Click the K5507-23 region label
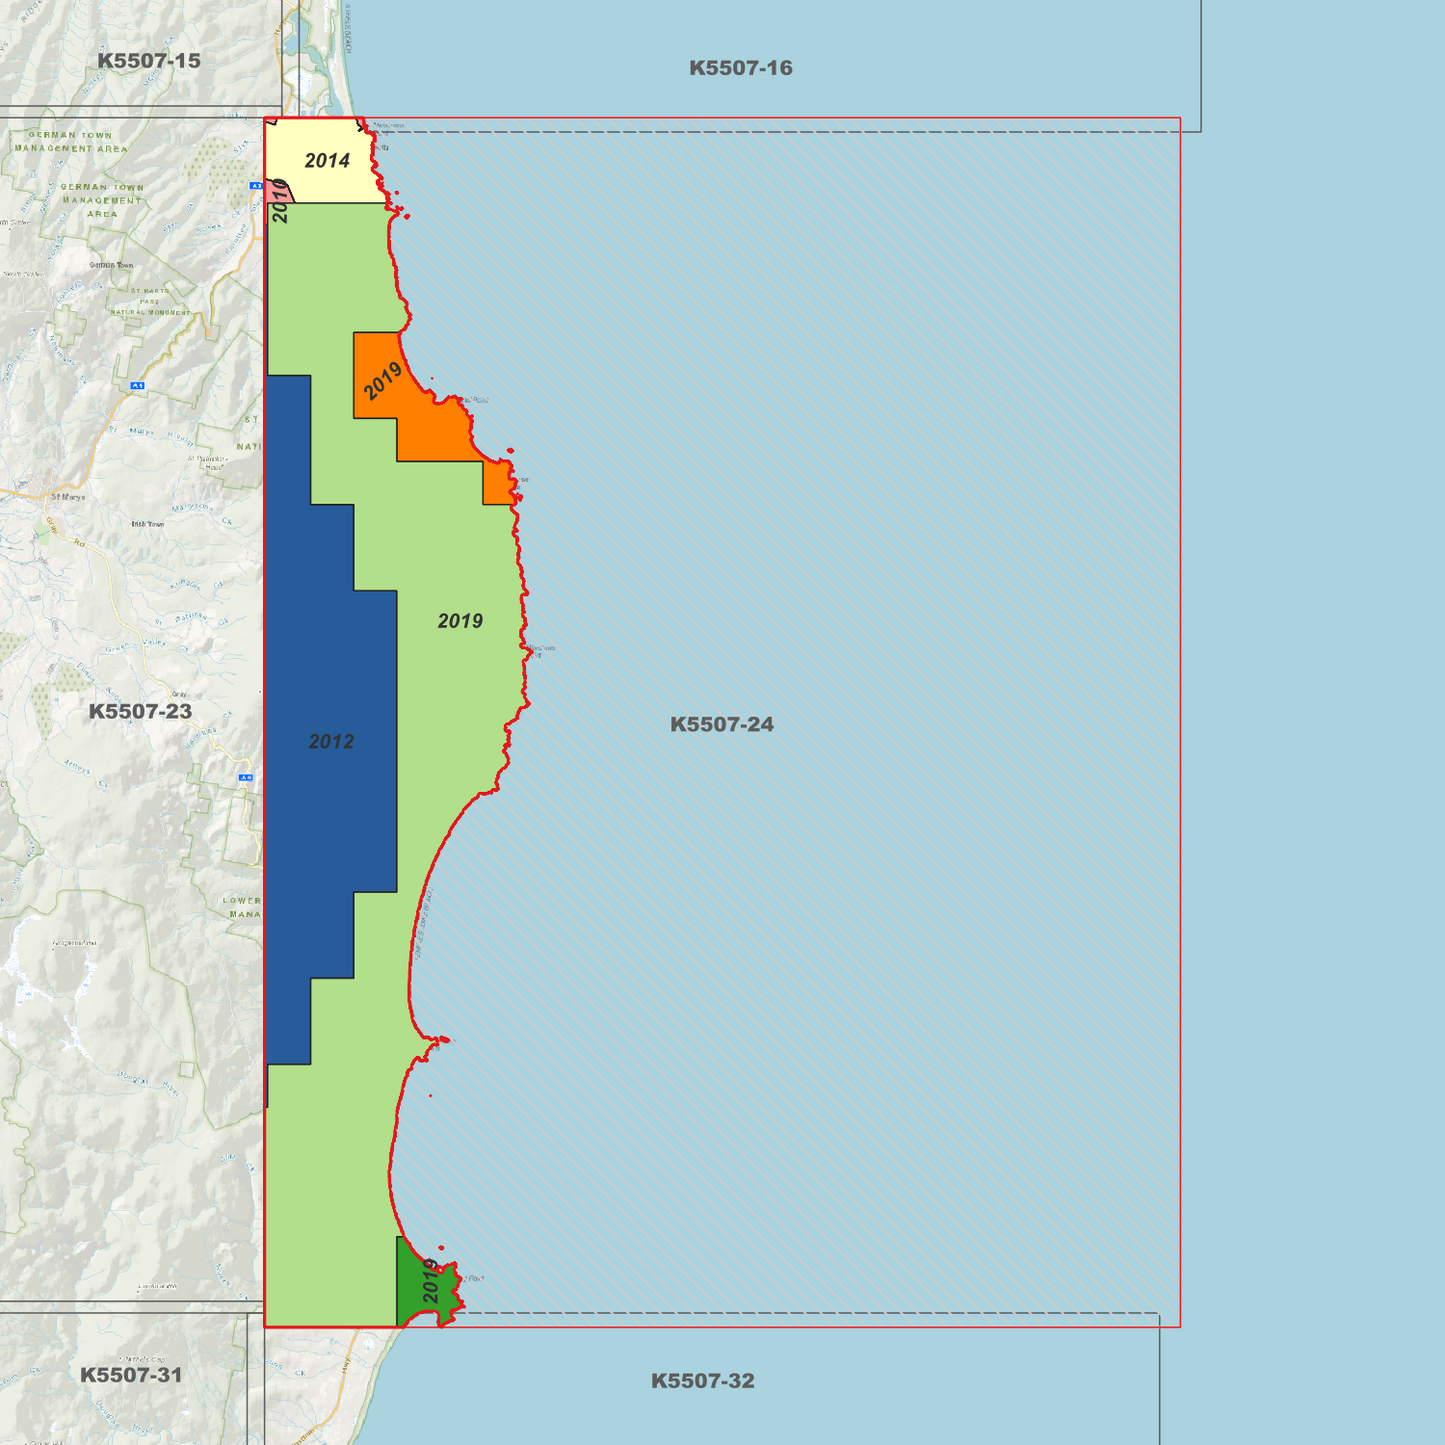This screenshot has width=1445, height=1445. 140,712
